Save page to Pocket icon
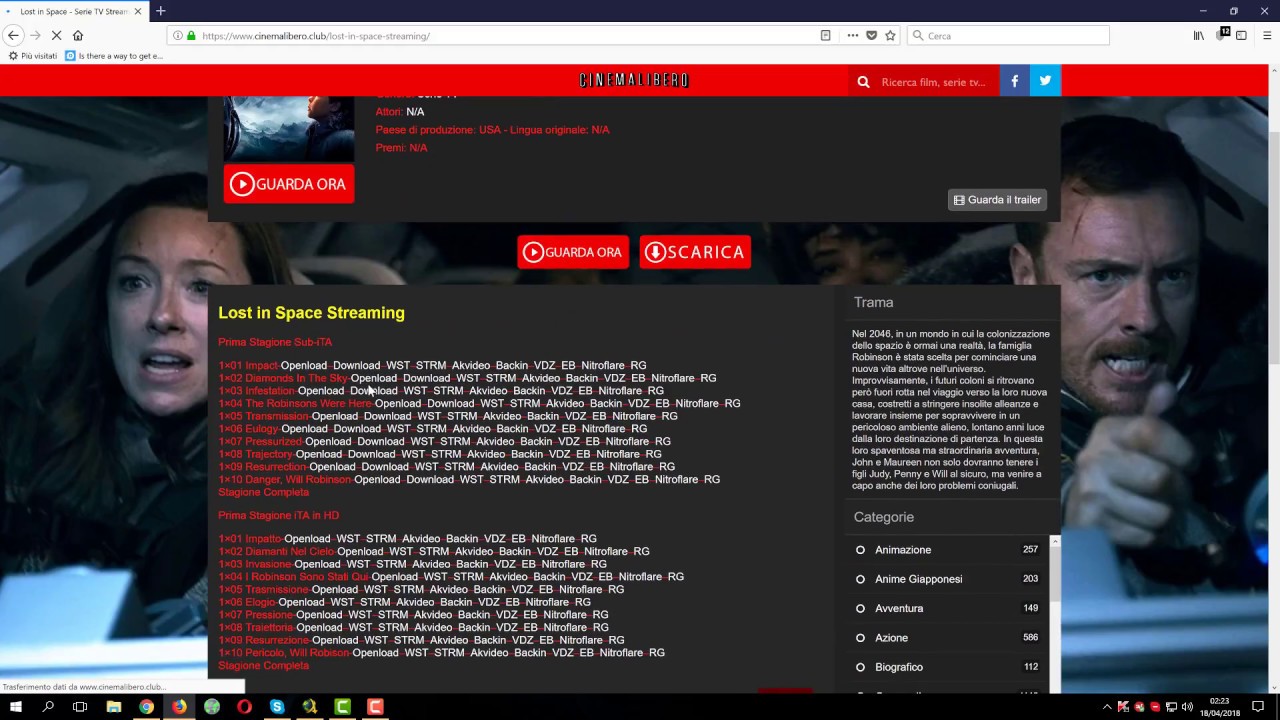1280x720 pixels. (x=871, y=35)
